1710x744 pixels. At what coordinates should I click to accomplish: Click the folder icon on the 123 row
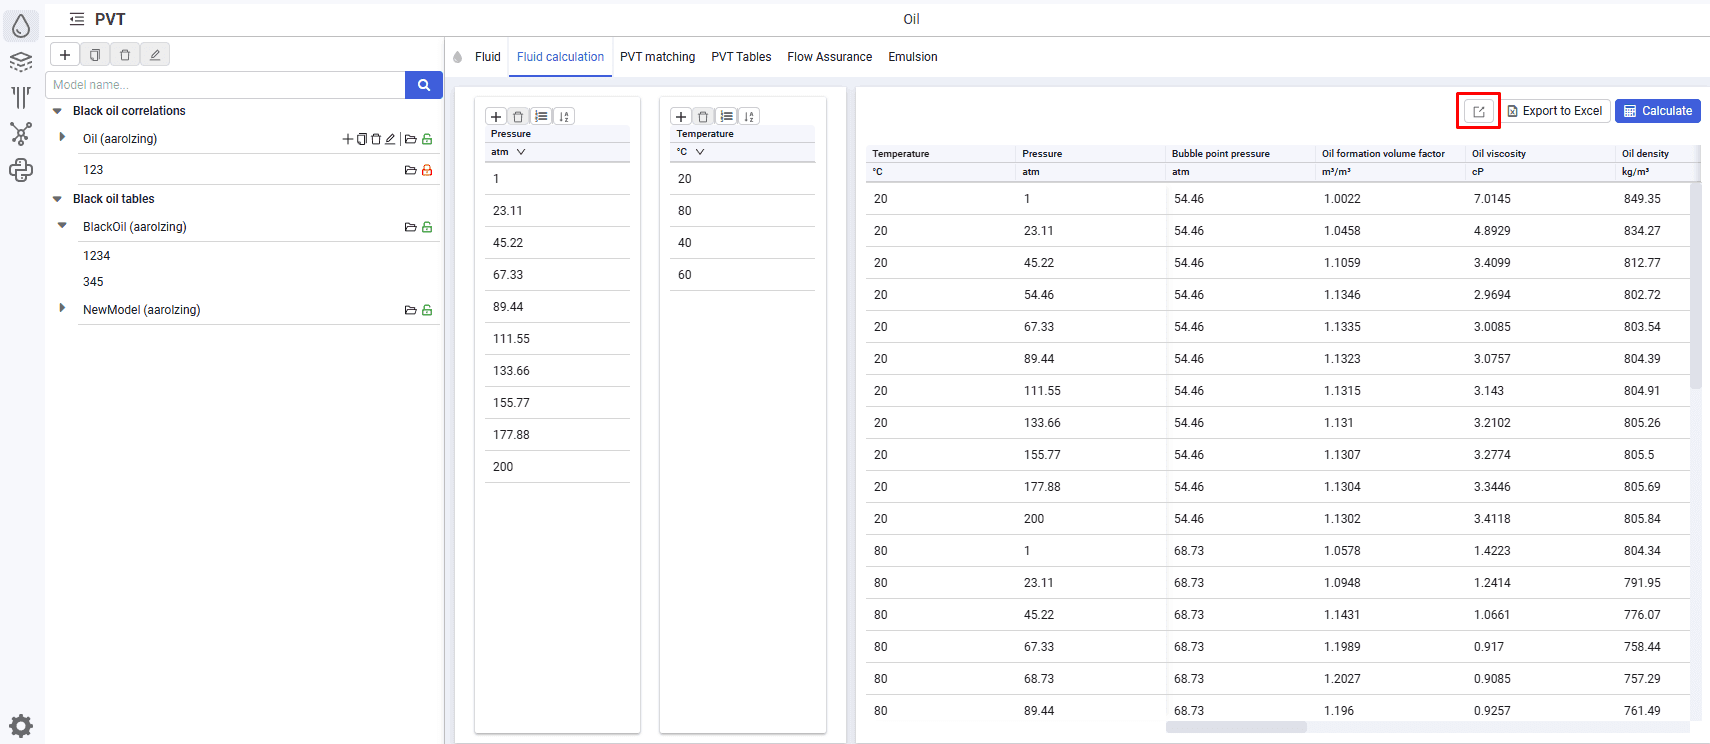click(410, 170)
